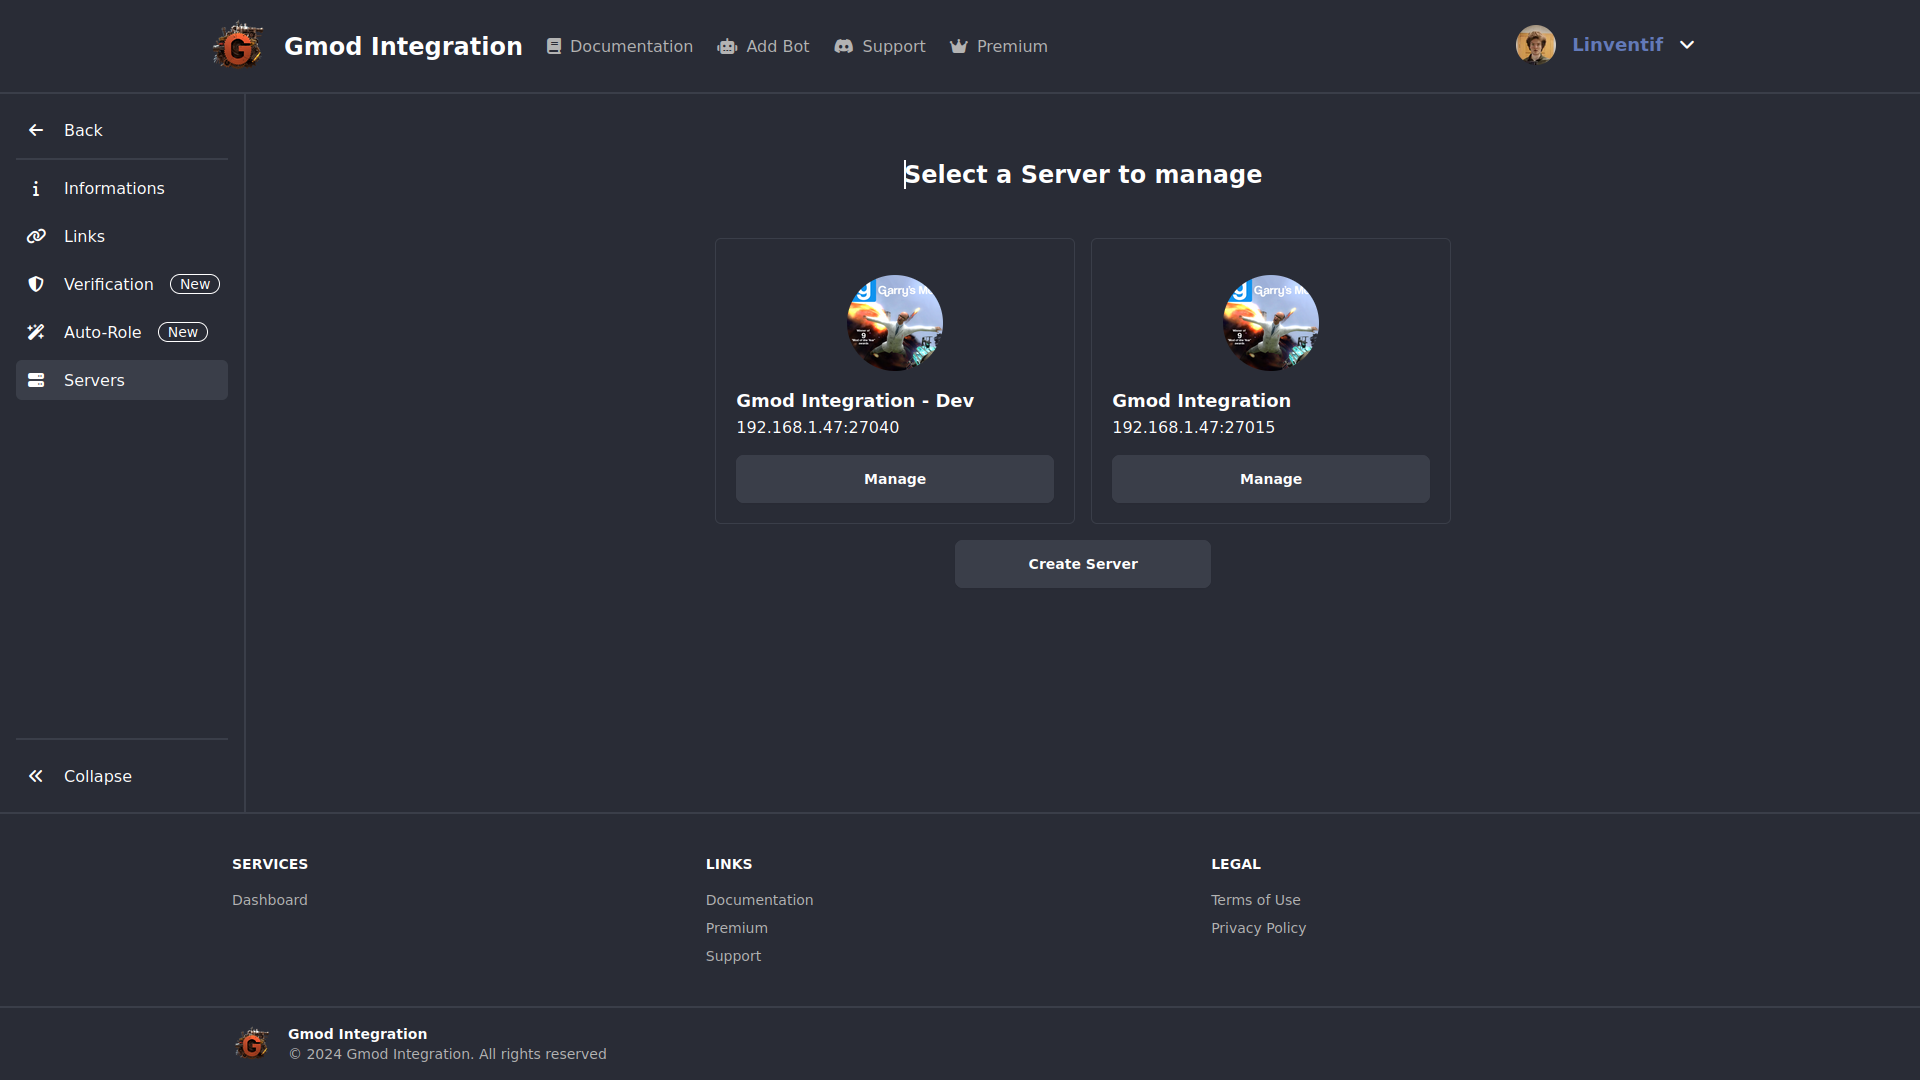Click the Add Bot robot icon
The image size is (1920, 1080).
coord(727,46)
